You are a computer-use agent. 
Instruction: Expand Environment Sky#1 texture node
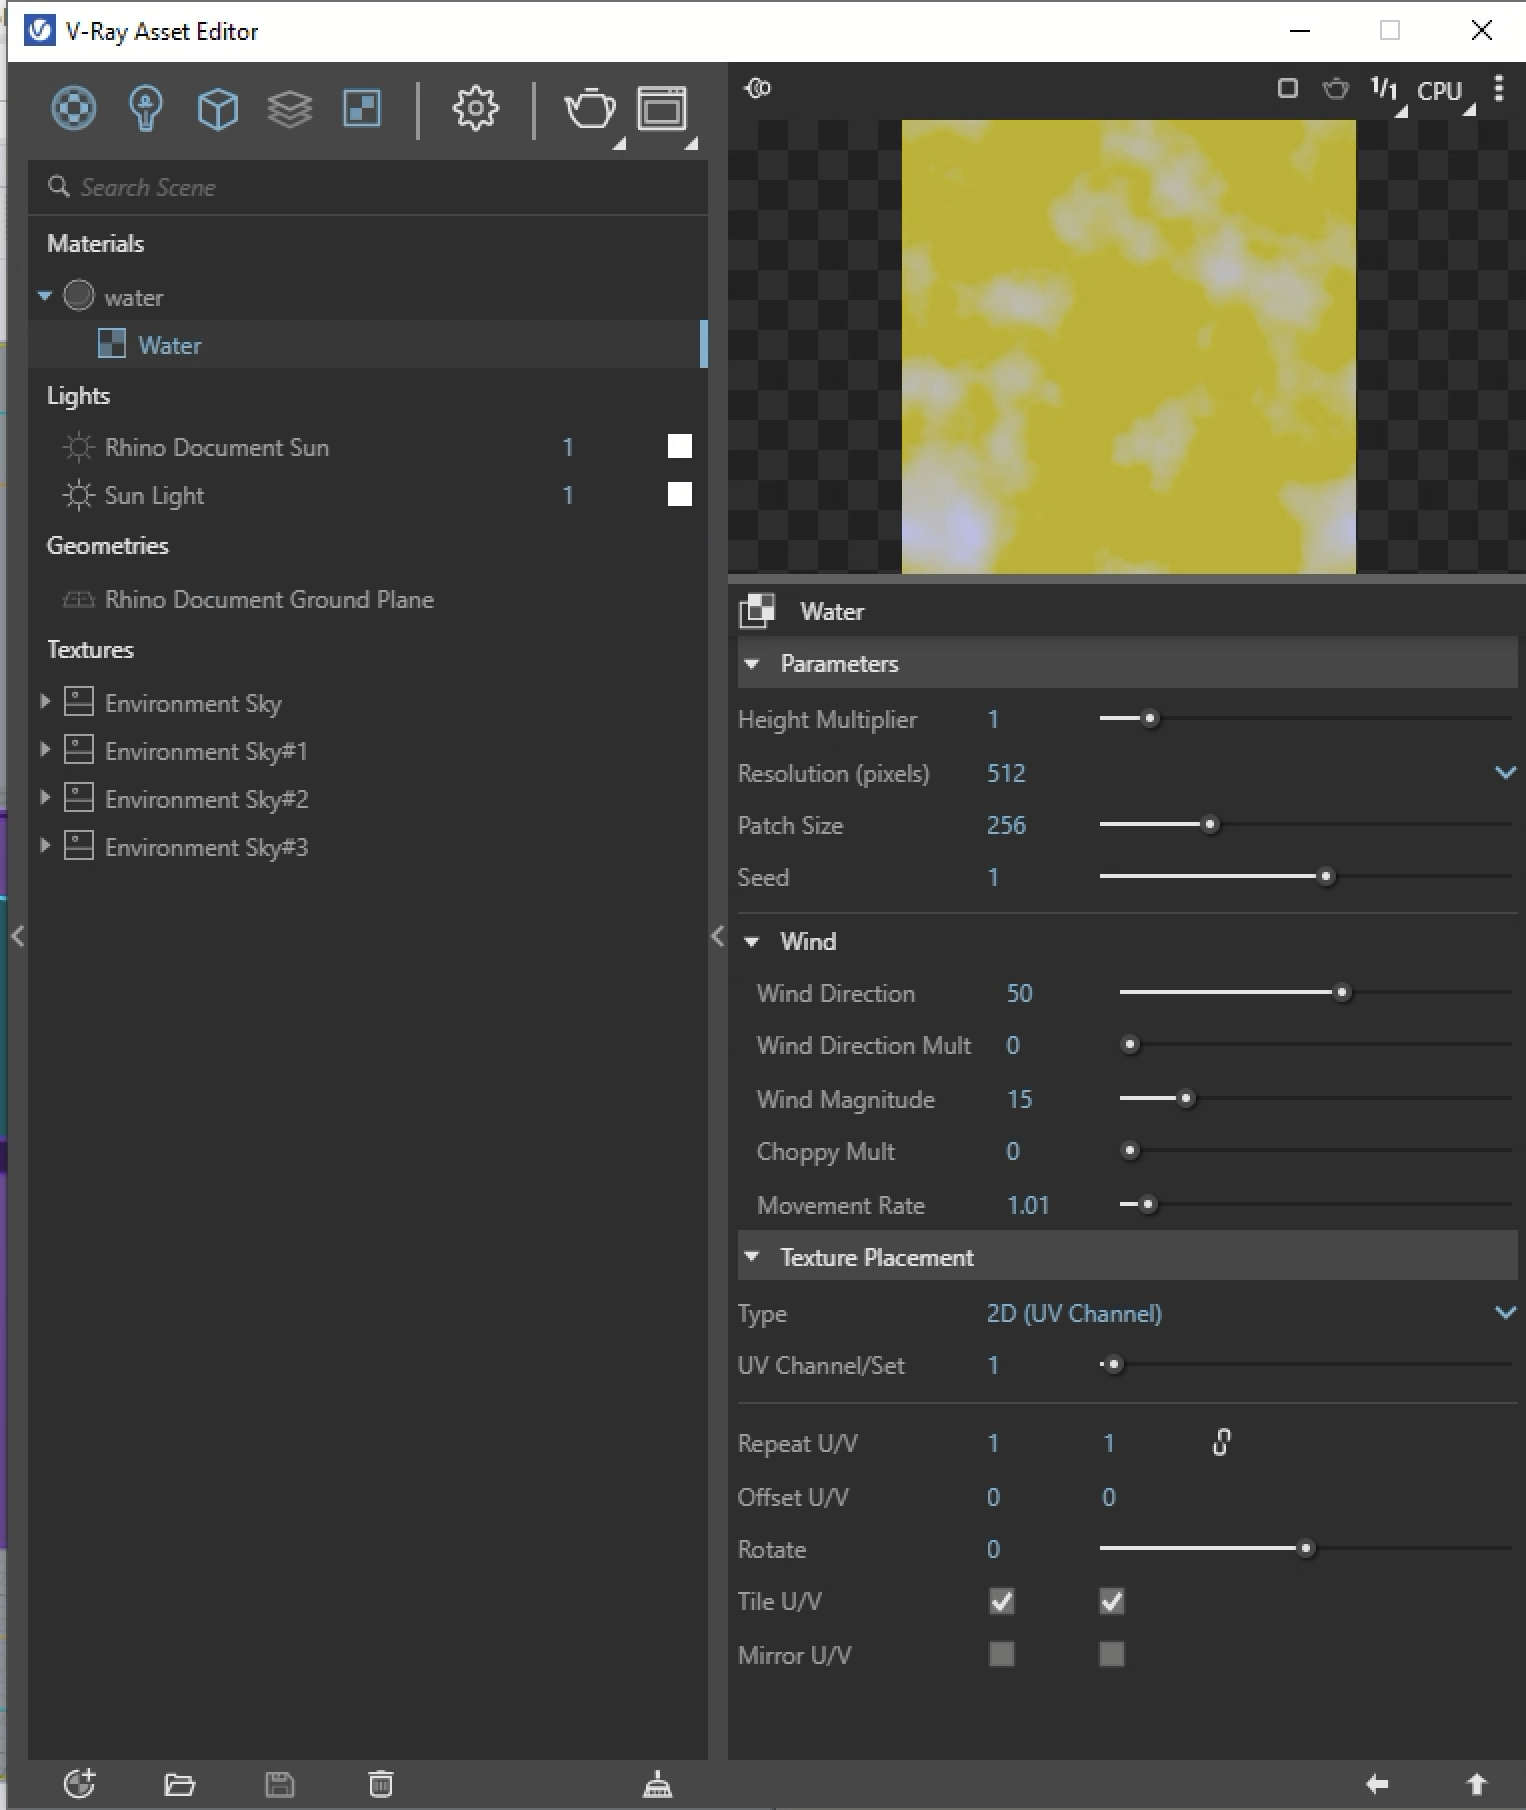click(x=44, y=749)
